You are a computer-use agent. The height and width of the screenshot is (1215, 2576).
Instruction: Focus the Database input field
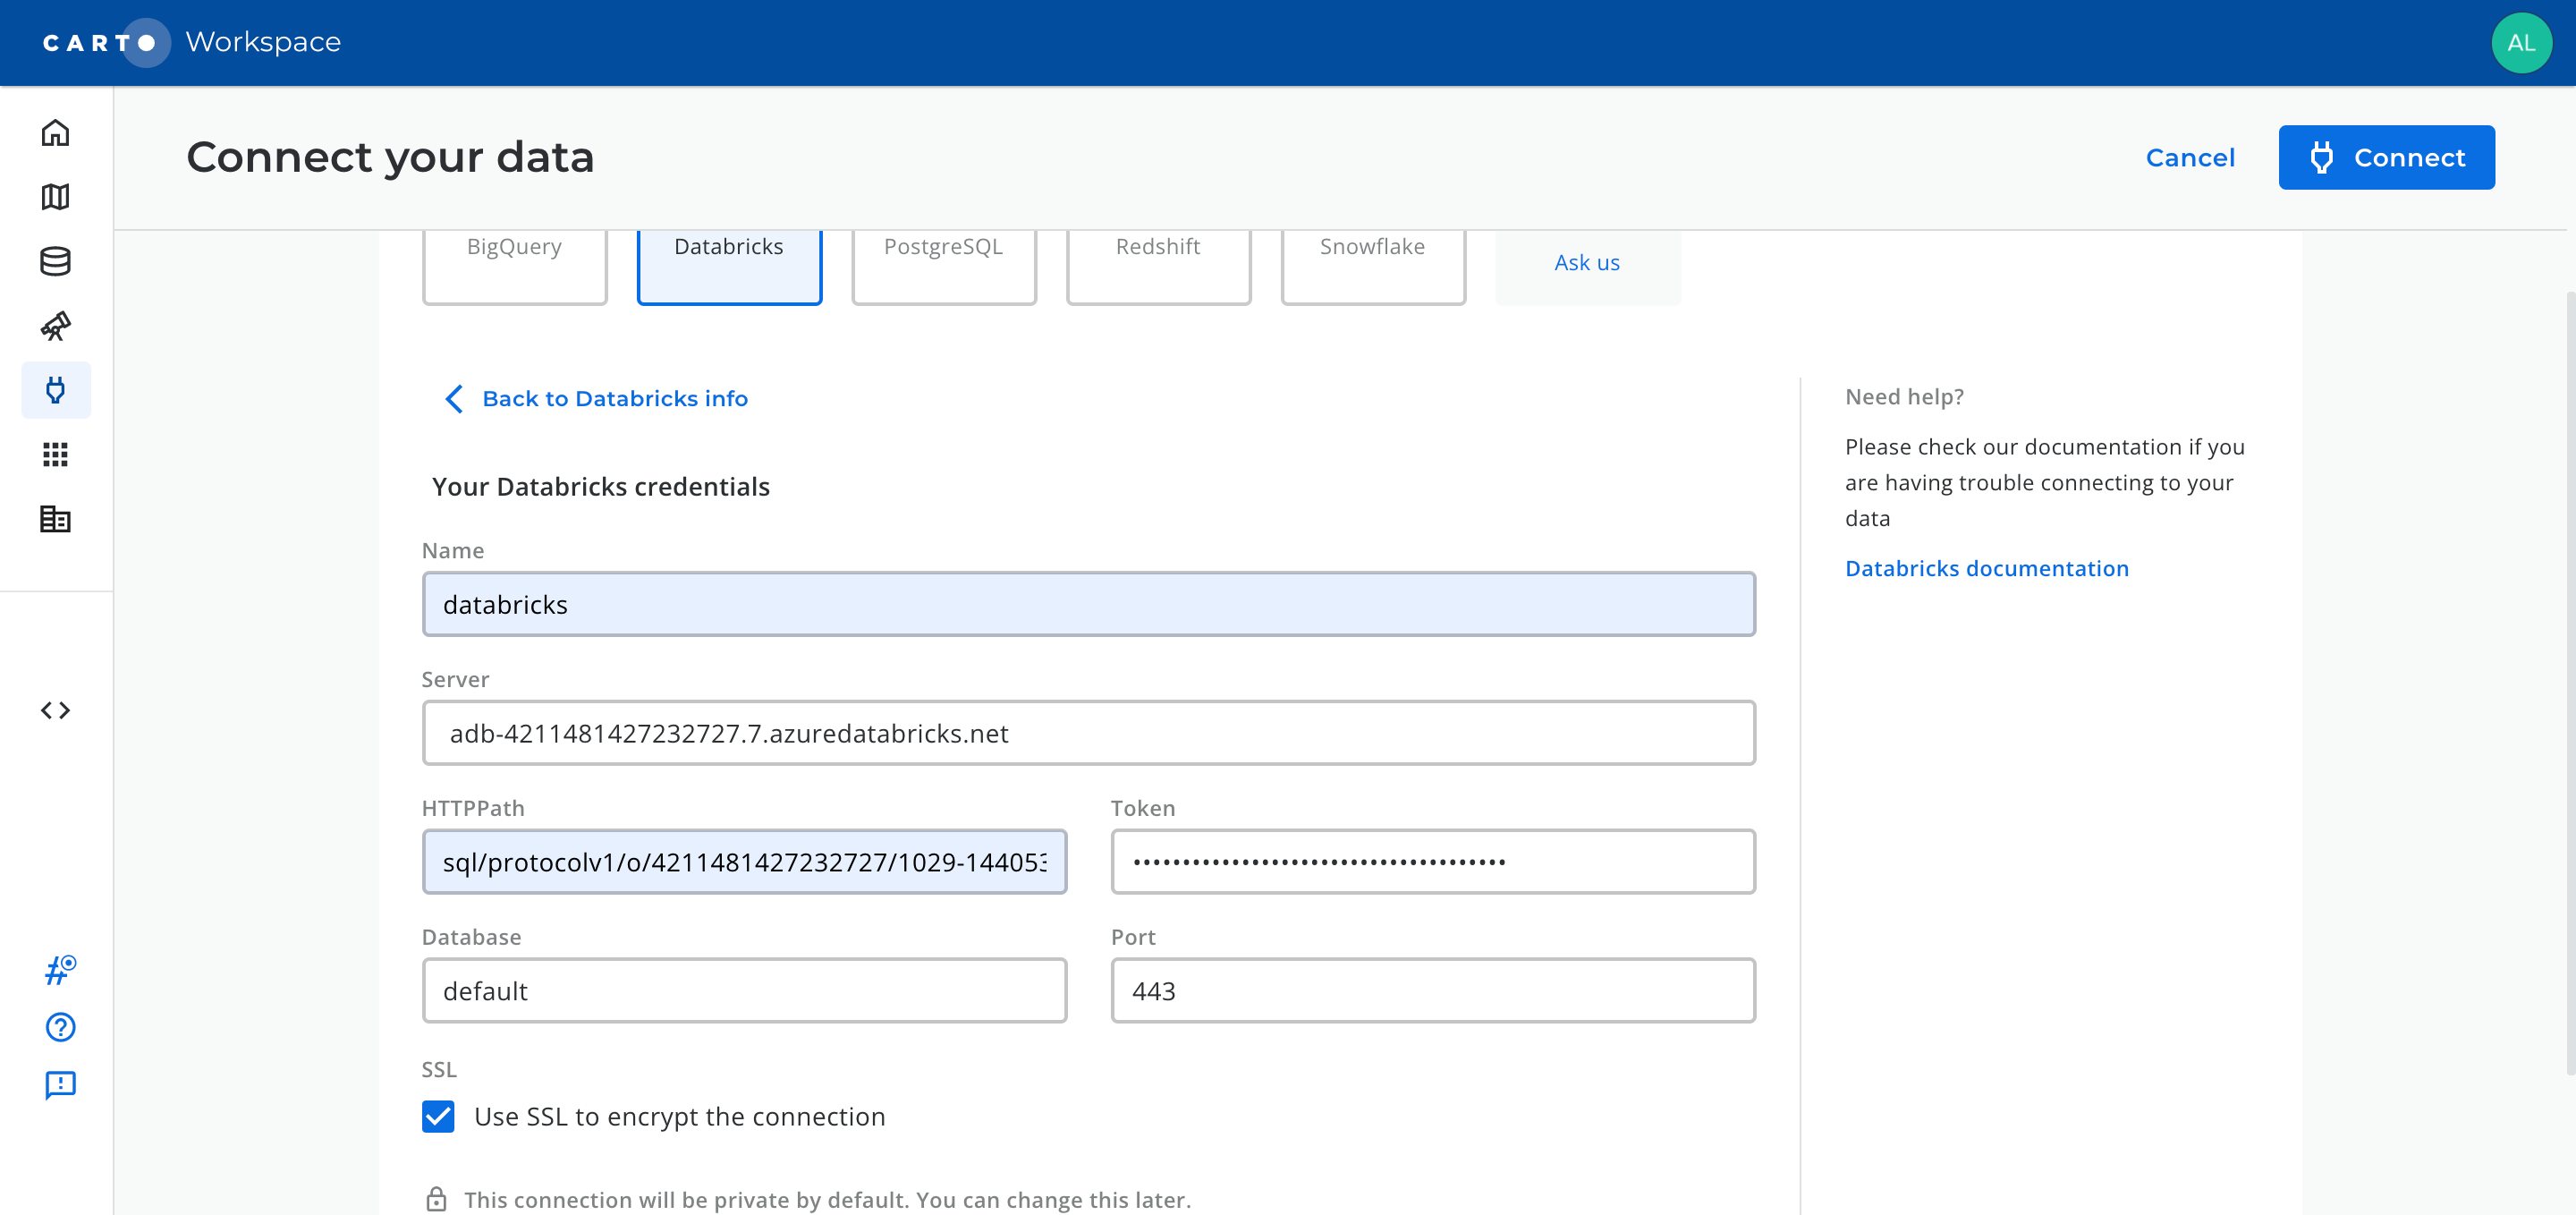coord(744,991)
